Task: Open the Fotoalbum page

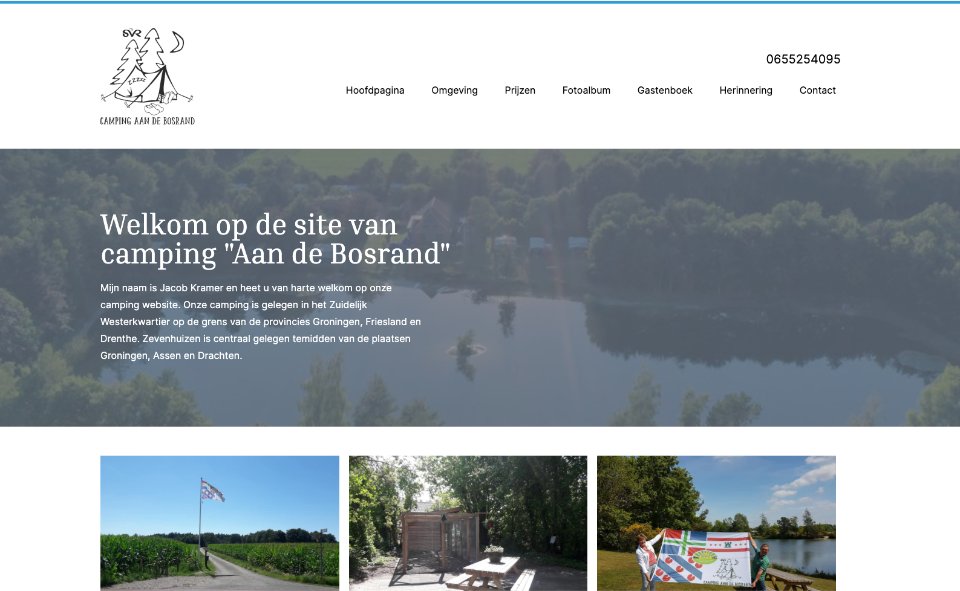Action: click(x=586, y=90)
